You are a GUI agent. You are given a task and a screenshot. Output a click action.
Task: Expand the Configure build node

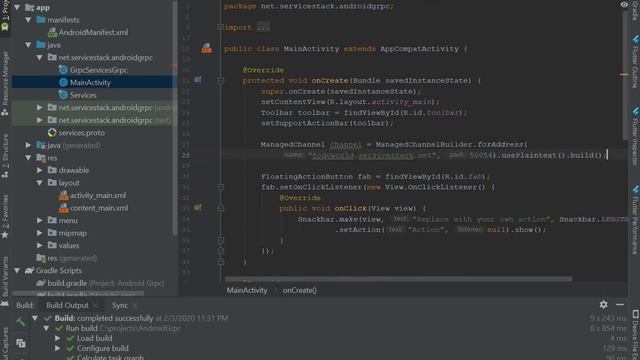point(58,348)
